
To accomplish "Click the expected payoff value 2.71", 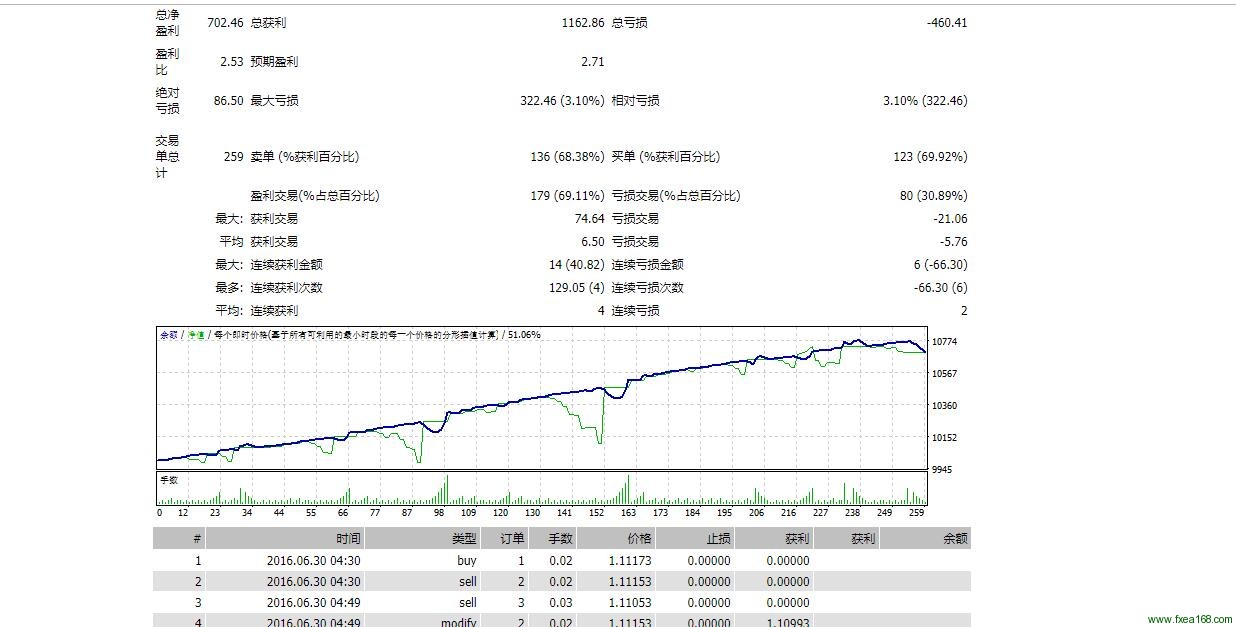I will click(593, 61).
